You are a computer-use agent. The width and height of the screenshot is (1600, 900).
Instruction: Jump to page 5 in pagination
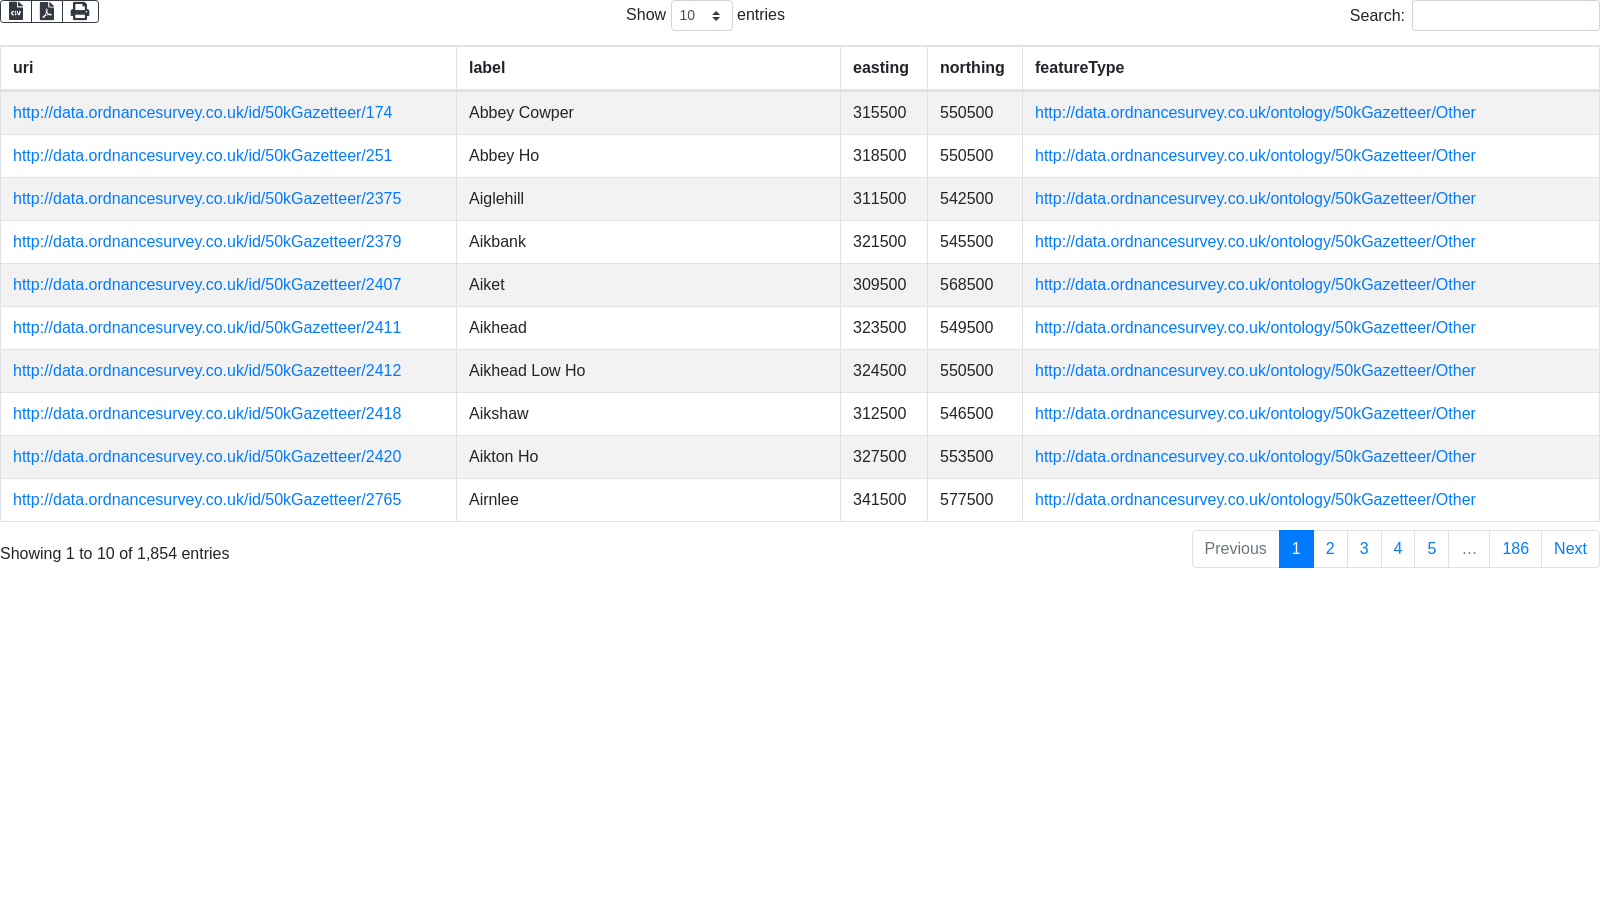coord(1431,549)
